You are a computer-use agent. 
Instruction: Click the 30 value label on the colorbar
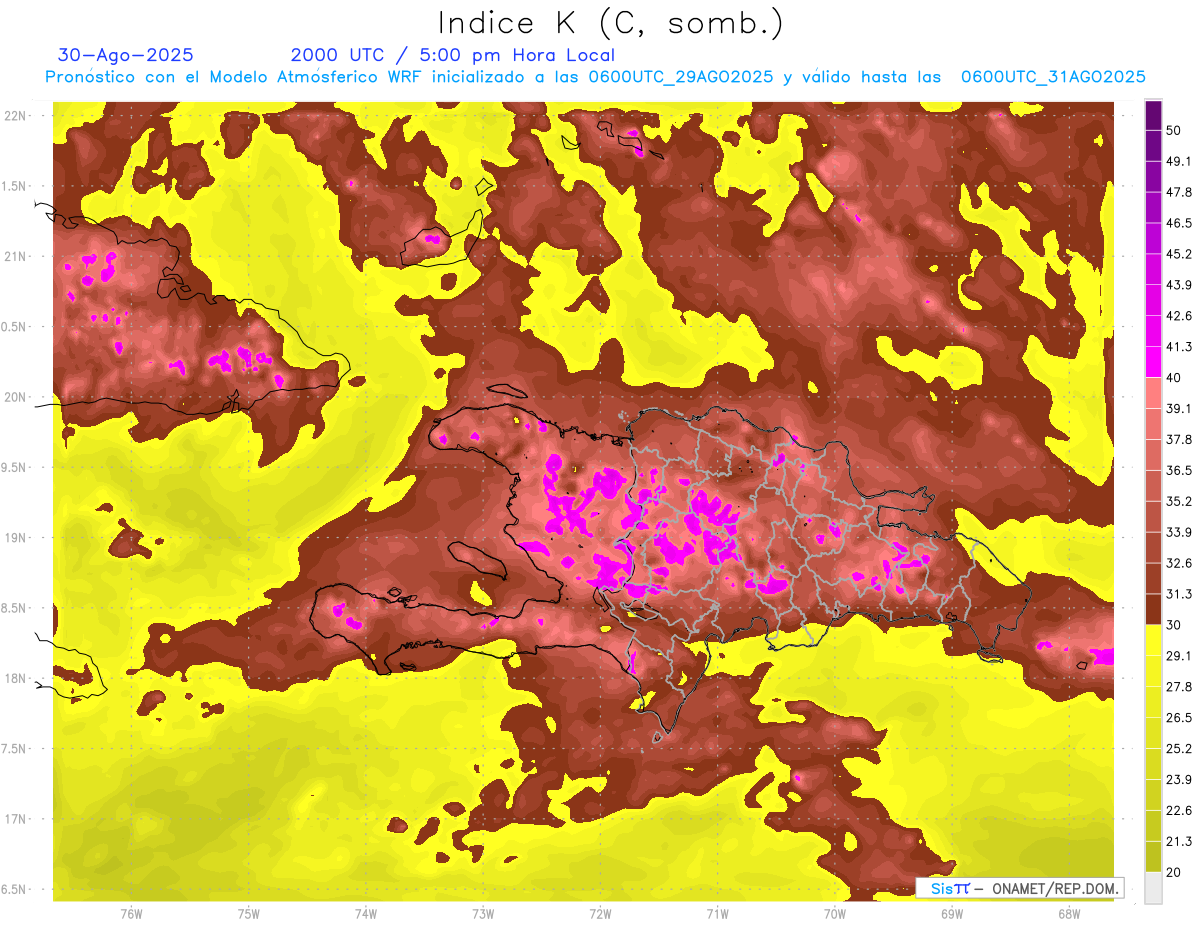click(x=1173, y=624)
